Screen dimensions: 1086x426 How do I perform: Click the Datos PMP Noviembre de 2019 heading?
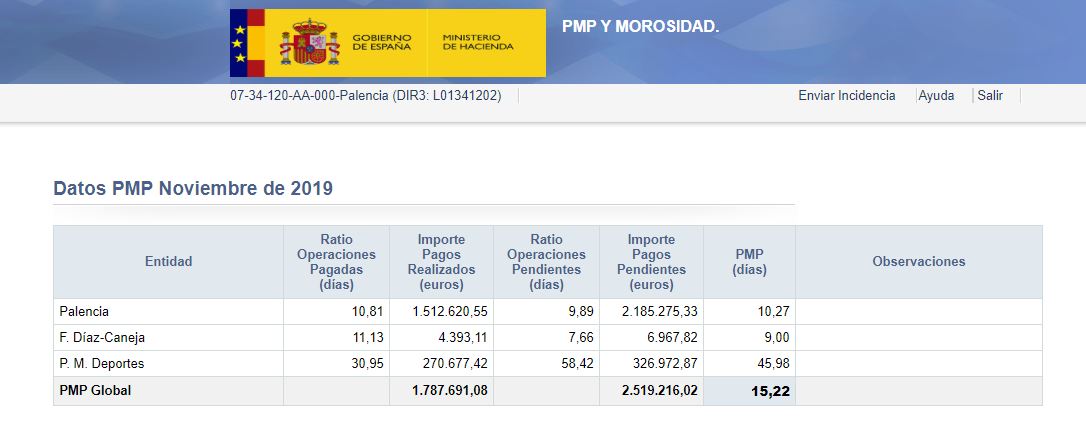(193, 188)
